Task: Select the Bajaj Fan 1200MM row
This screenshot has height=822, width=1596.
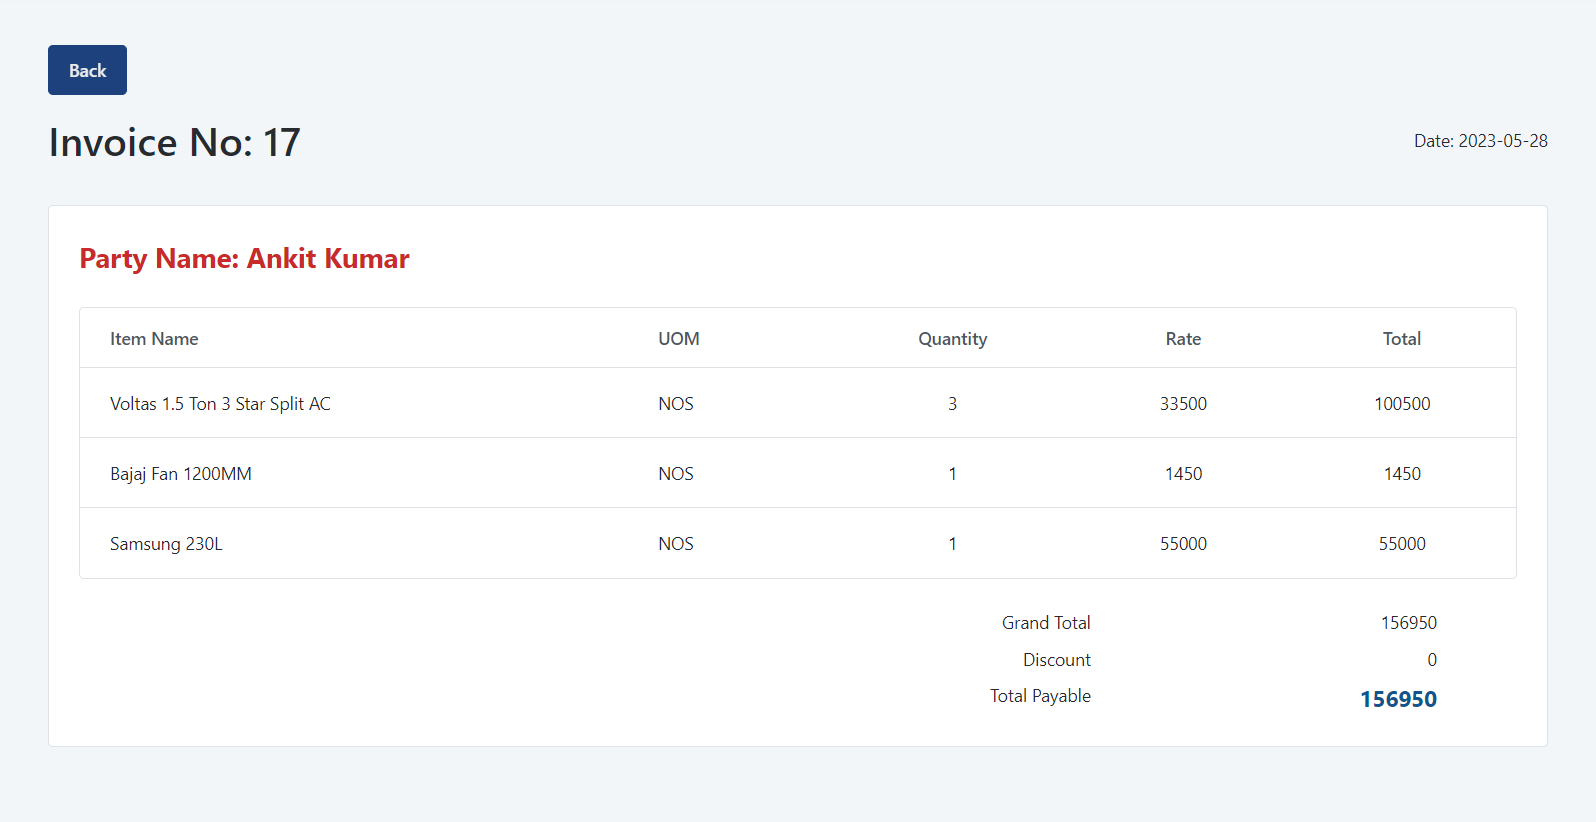Action: point(181,473)
